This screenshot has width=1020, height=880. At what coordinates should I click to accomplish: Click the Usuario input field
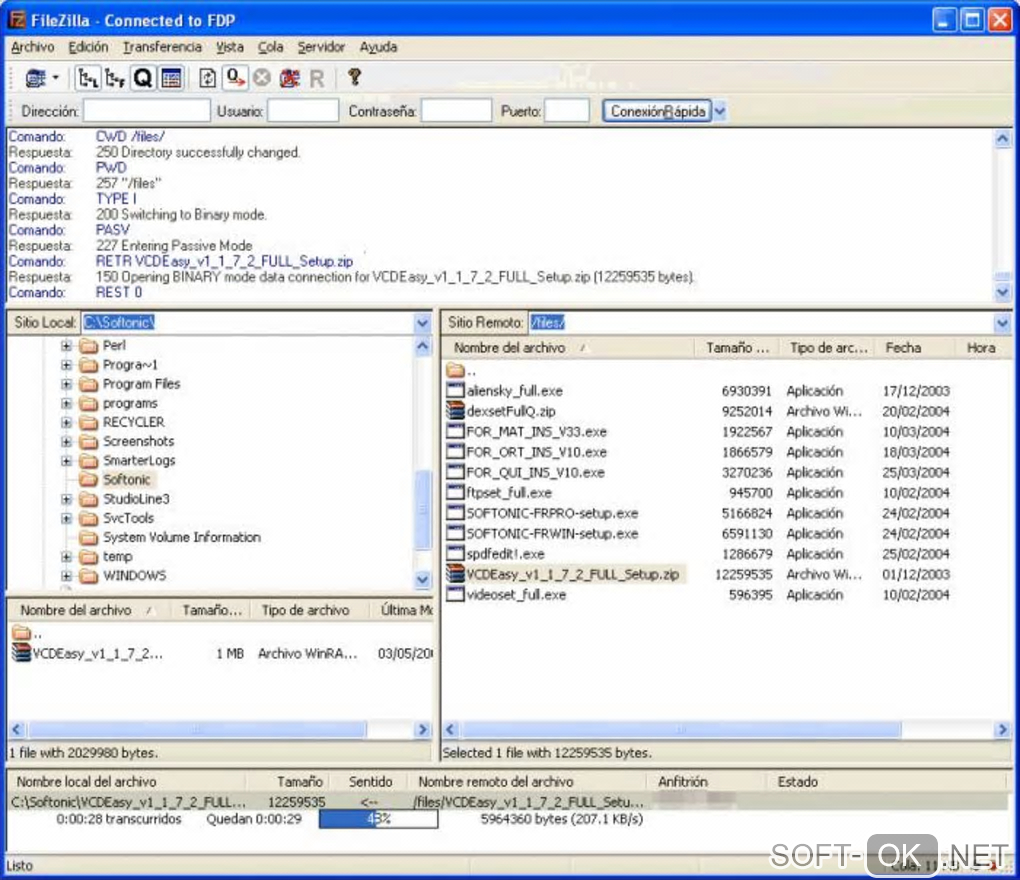pos(302,111)
